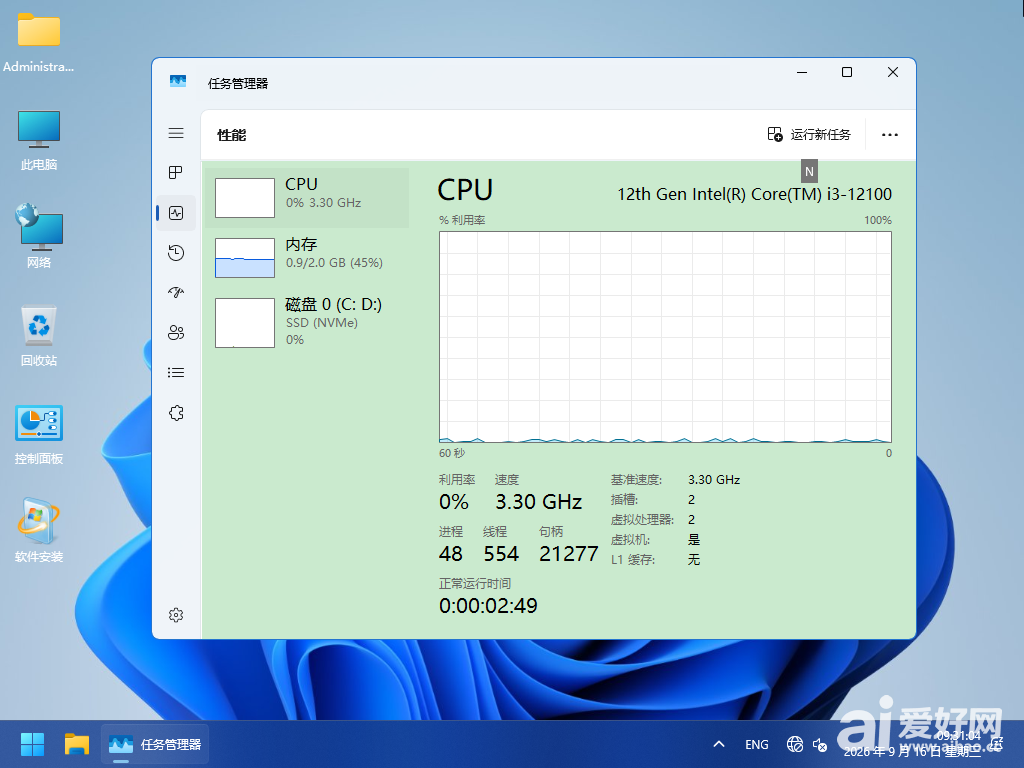Click the 运行新任务 button

(808, 135)
